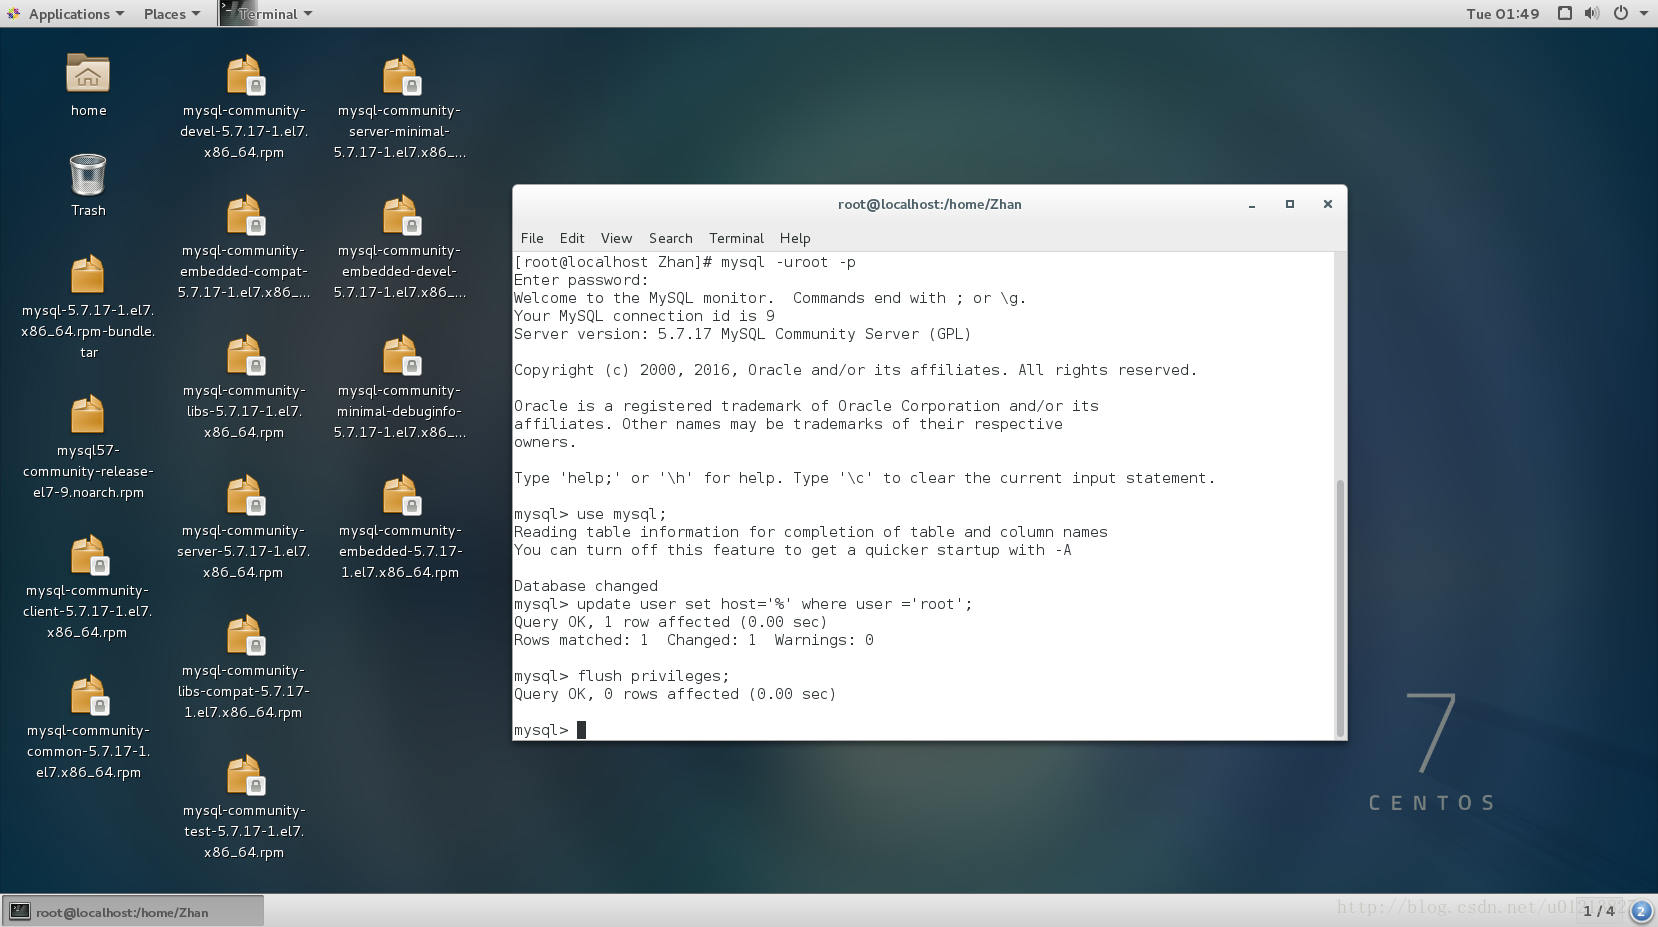Open the Search menu in terminal

point(670,238)
